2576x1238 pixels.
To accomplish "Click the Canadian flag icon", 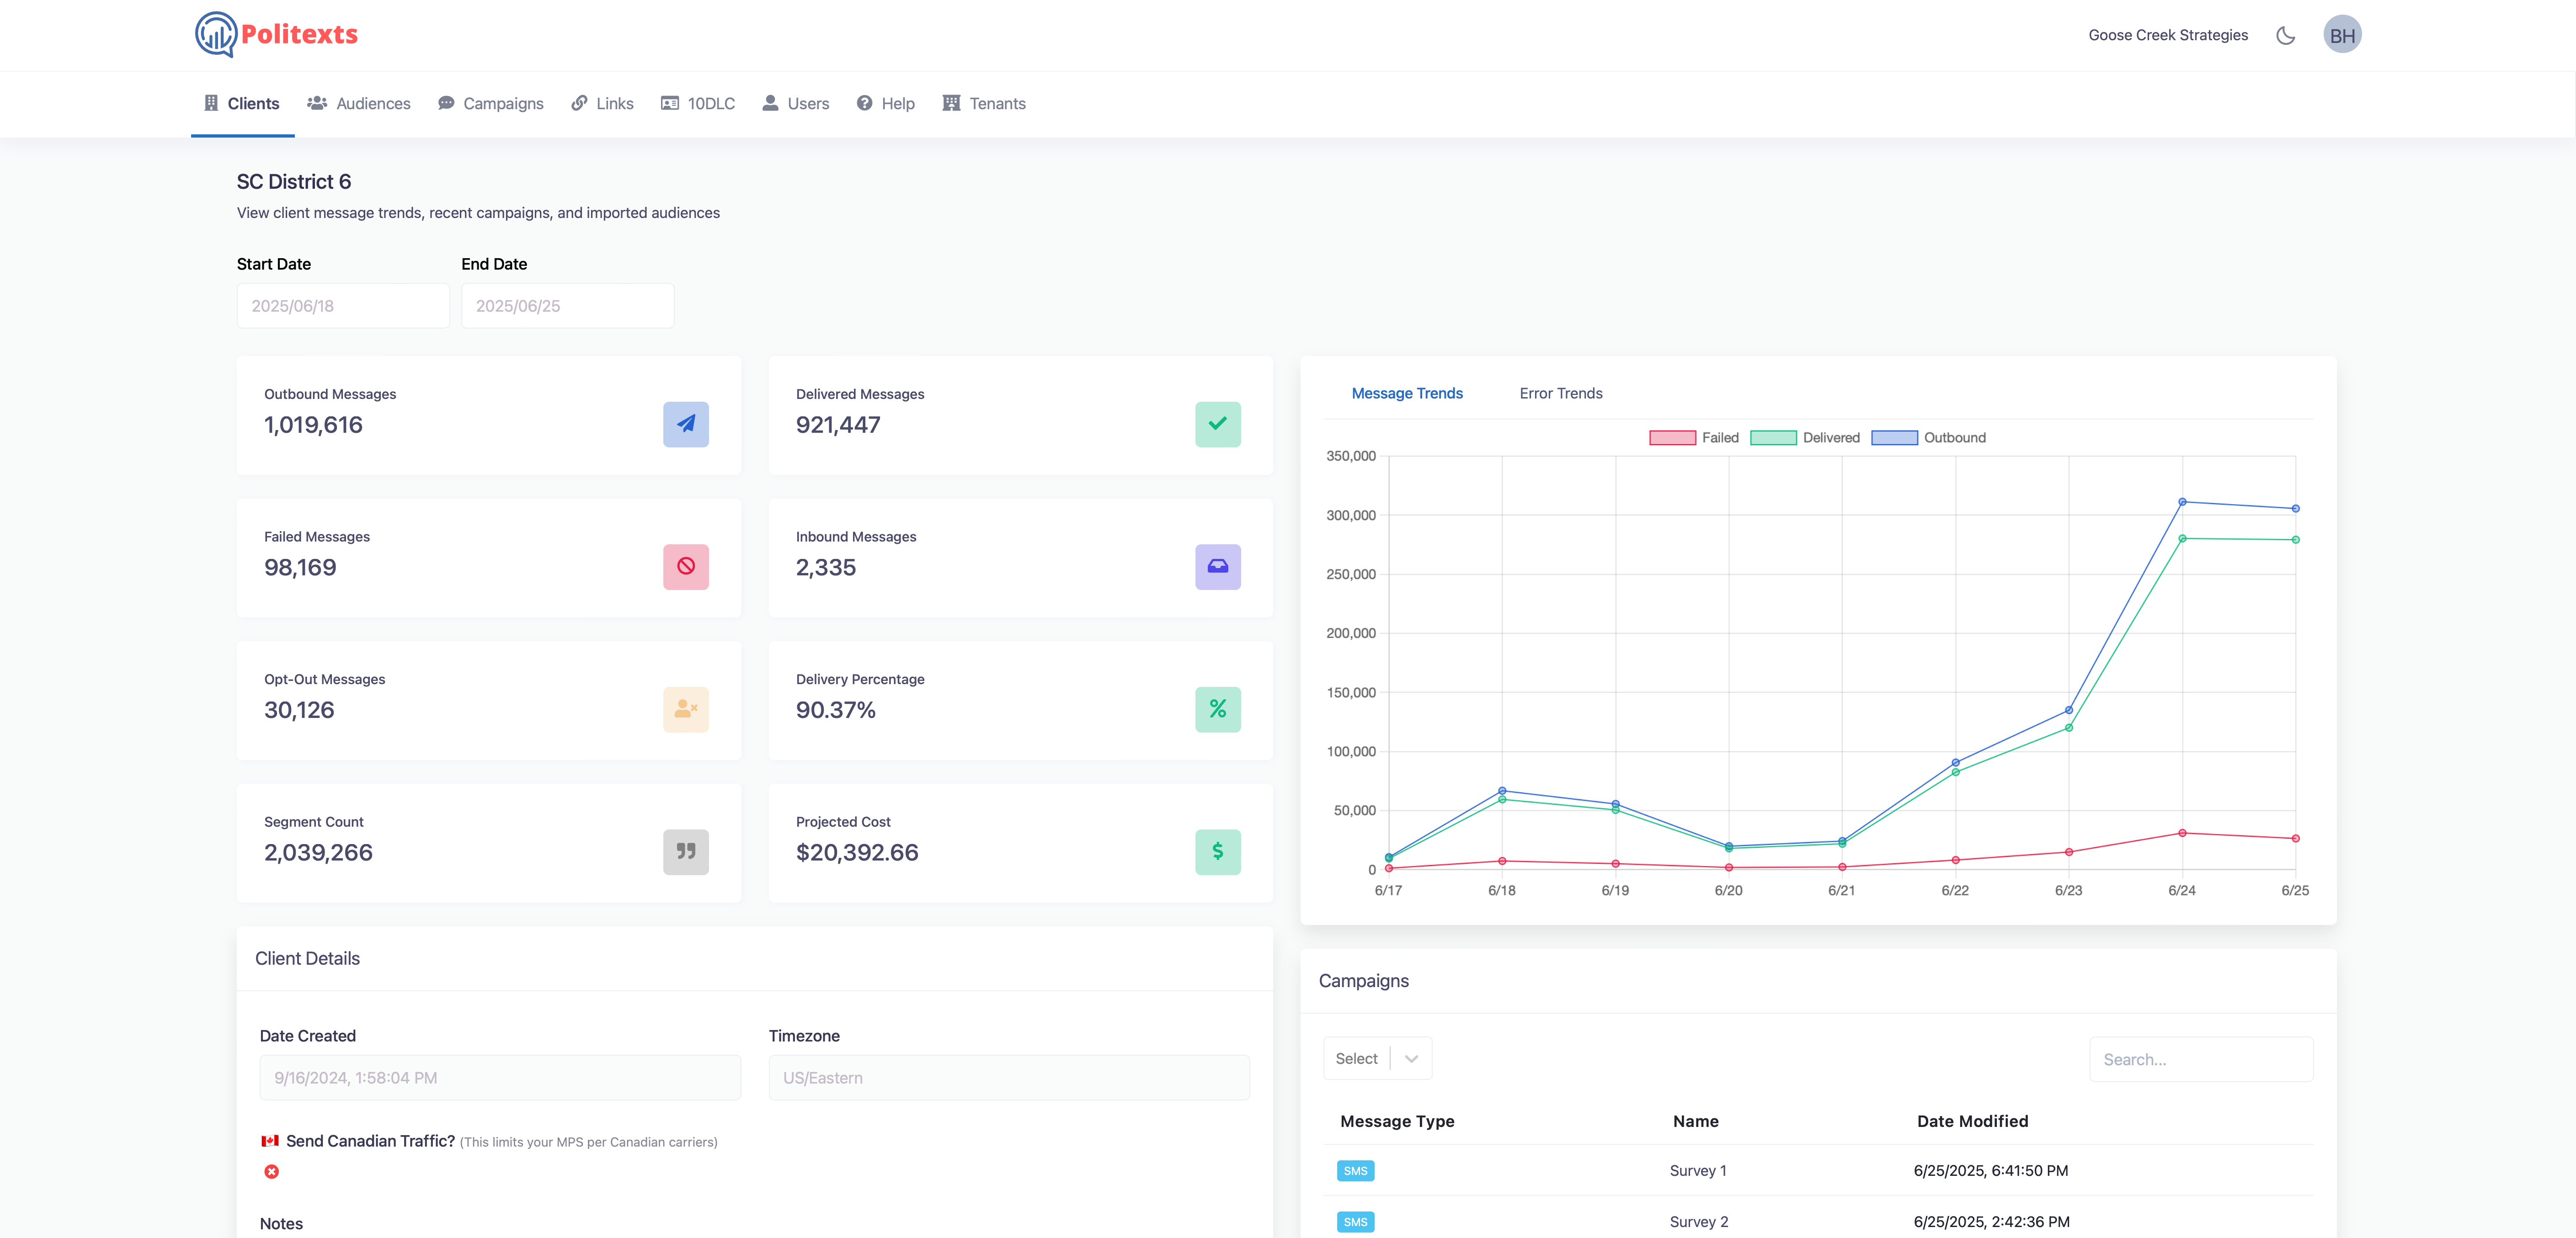I will (270, 1141).
